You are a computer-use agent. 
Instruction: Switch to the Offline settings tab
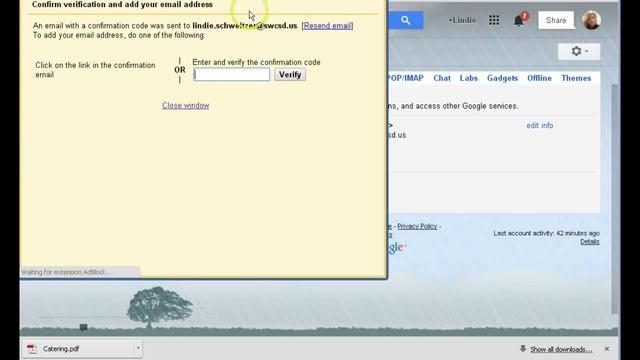[539, 78]
